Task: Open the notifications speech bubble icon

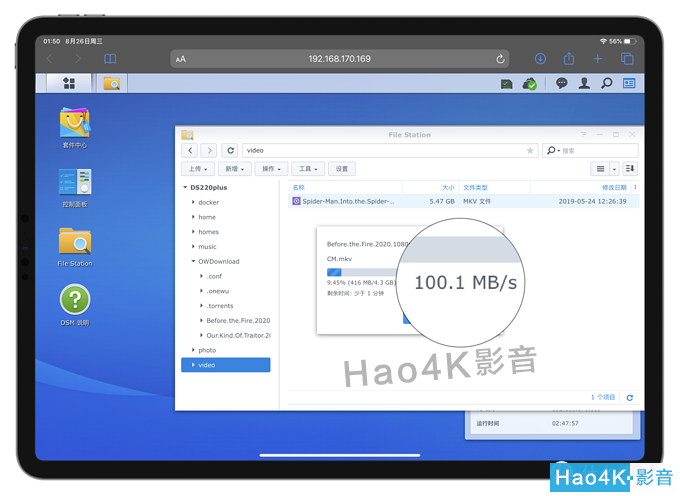Action: 562,83
